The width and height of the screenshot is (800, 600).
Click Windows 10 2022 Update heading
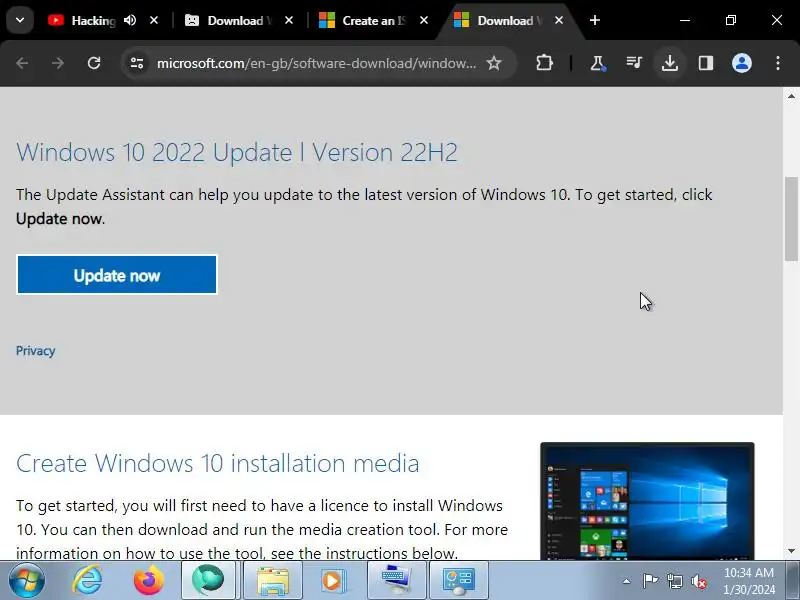237,153
